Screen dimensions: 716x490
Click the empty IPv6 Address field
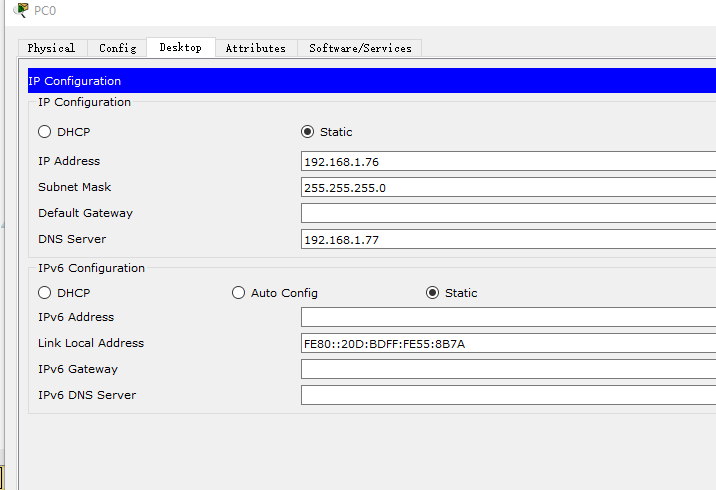(x=508, y=317)
